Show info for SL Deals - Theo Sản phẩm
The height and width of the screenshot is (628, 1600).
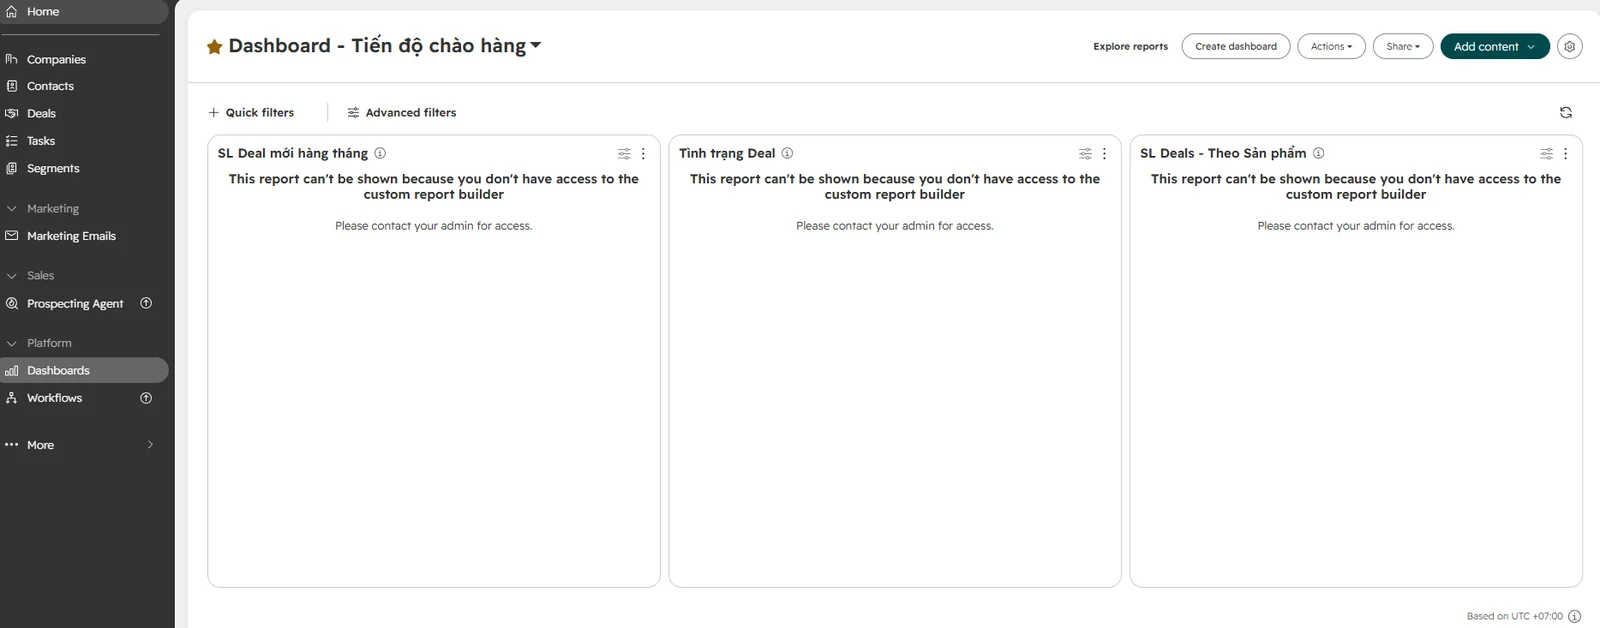[x=1319, y=153]
